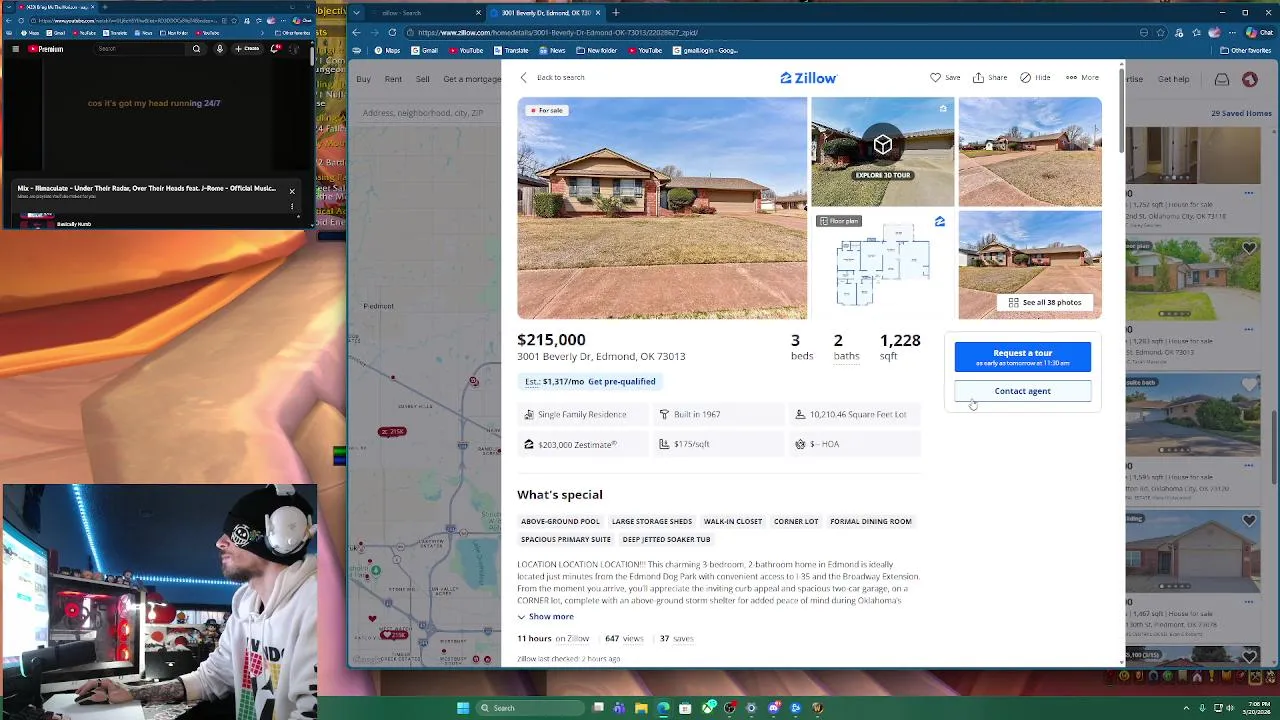Open the three-dot menu on first saved home card
Viewport: 1280px width, 720px height.
pos(1248,193)
